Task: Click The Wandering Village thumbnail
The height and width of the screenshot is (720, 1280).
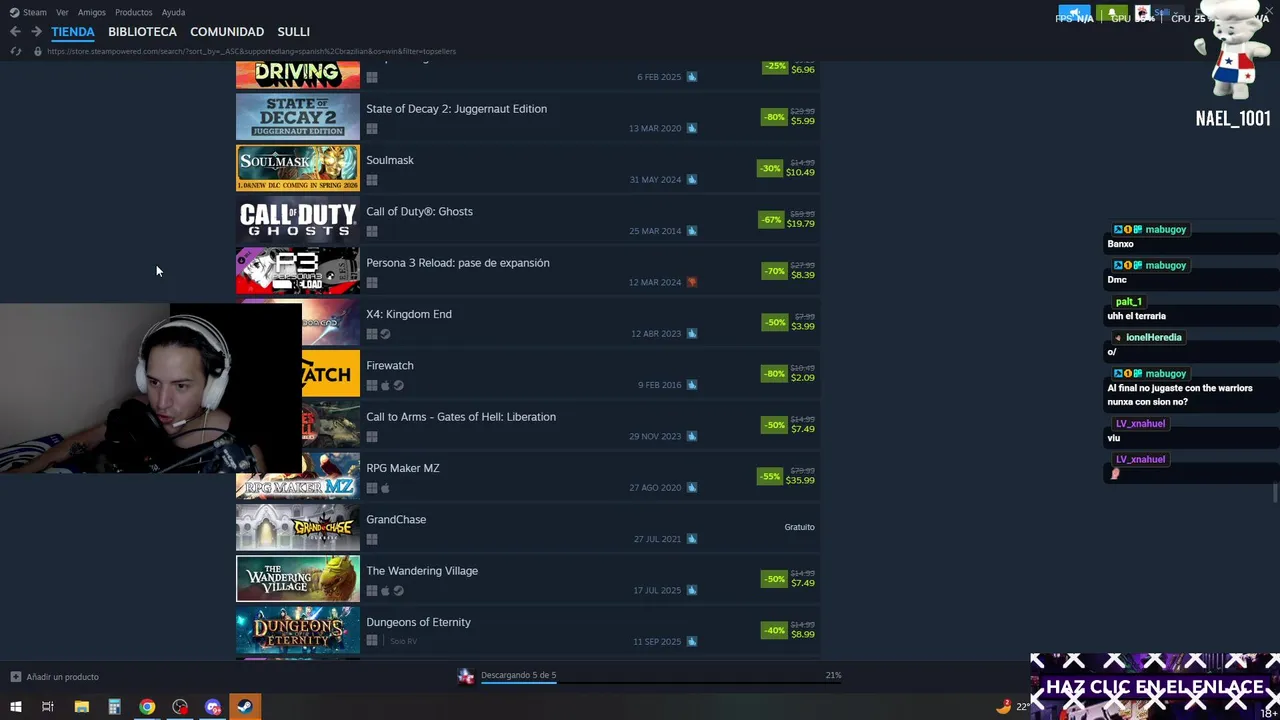Action: (297, 579)
